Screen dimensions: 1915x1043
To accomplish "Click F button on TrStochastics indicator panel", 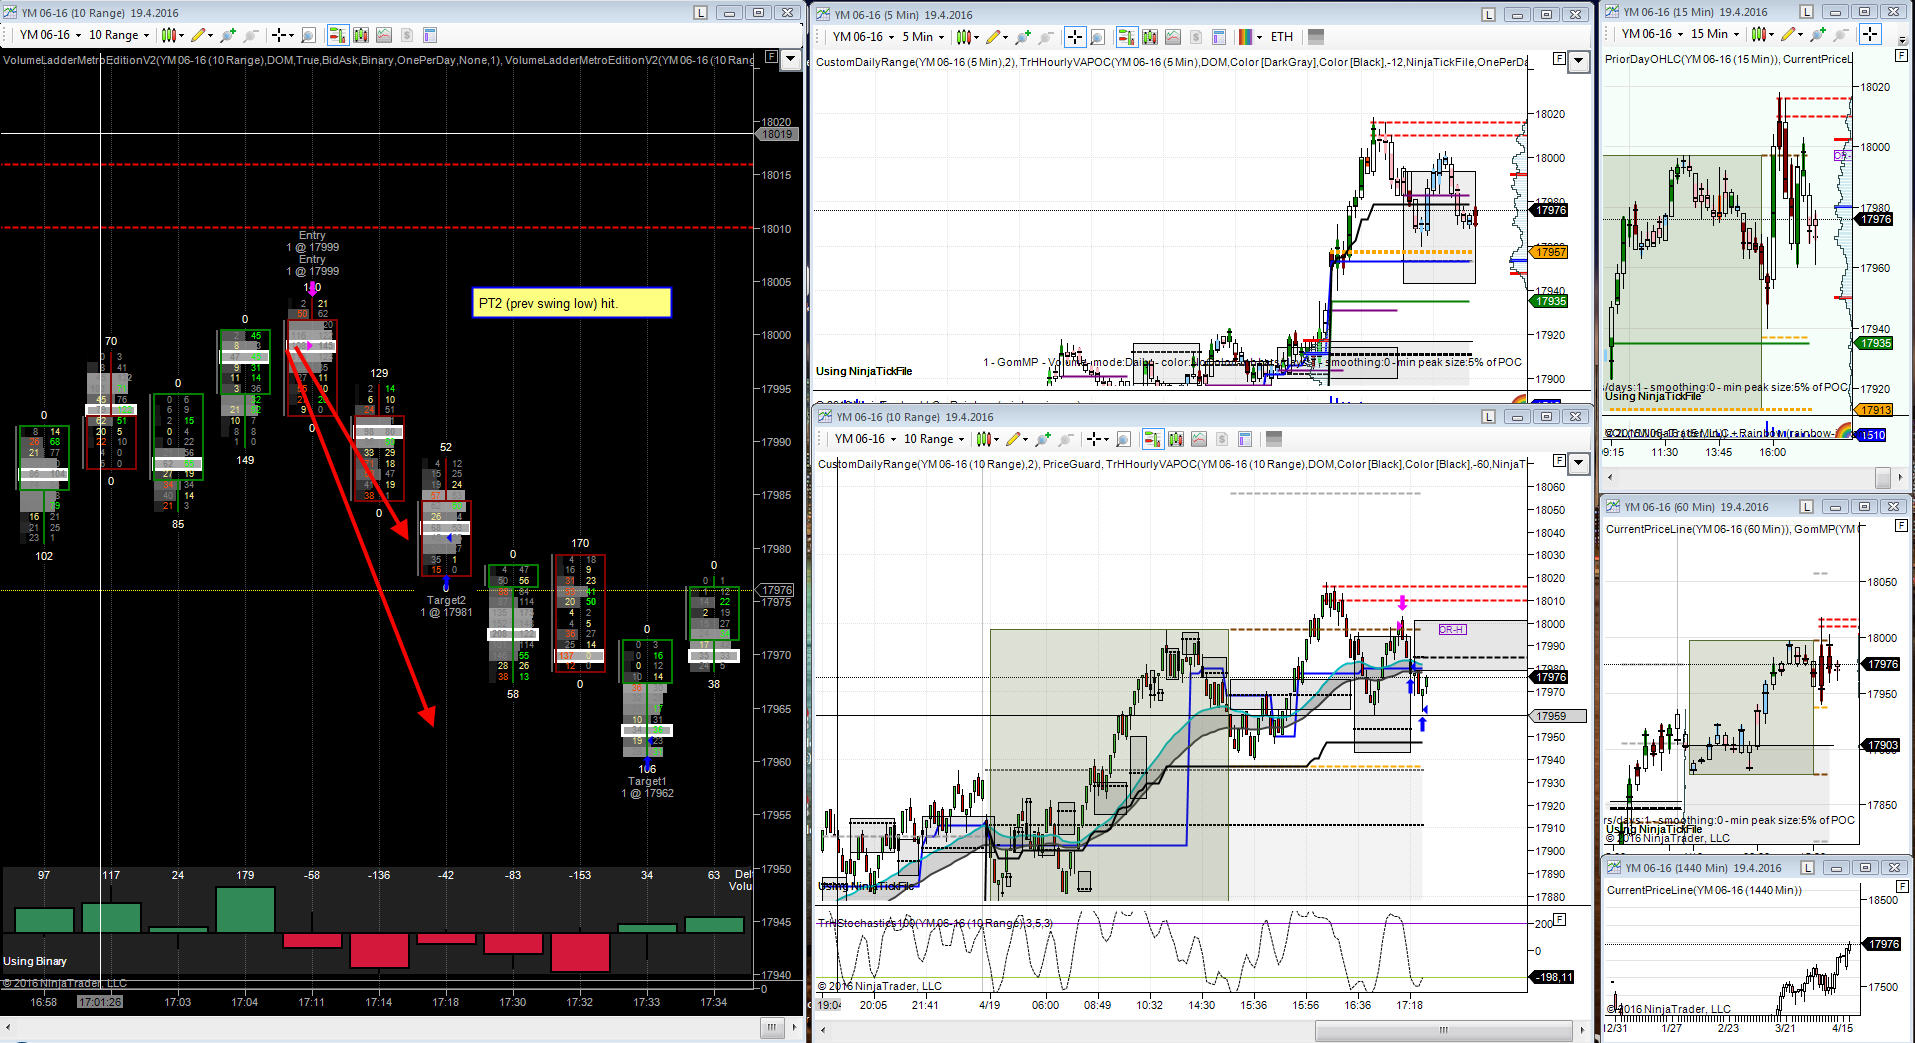I will tap(1559, 919).
